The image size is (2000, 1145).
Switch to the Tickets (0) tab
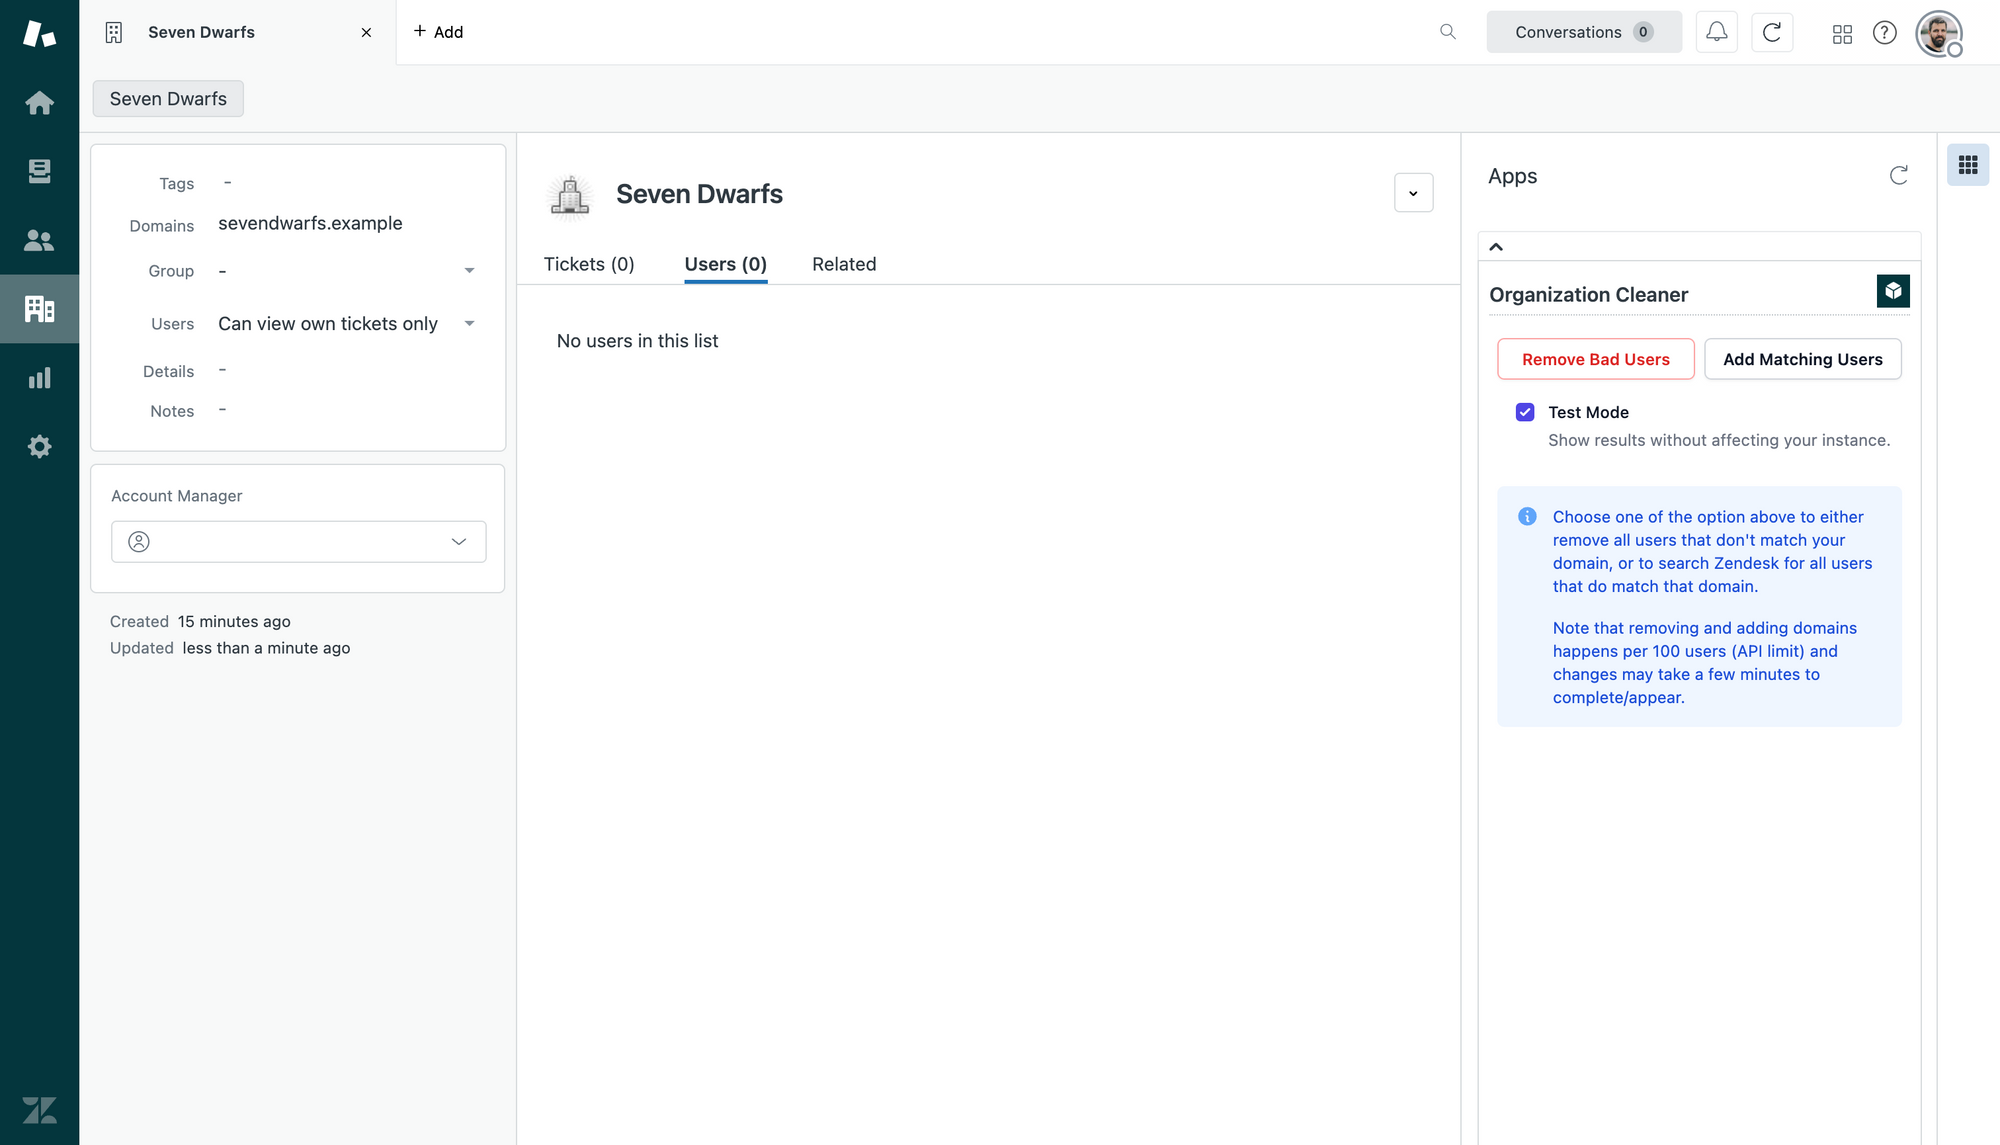tap(589, 264)
